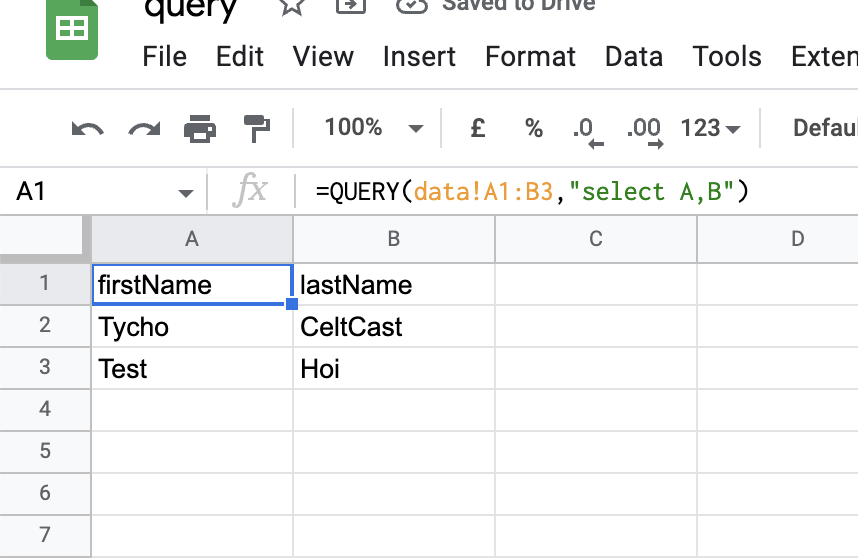Image resolution: width=858 pixels, height=558 pixels.
Task: Select row 7 header
Action: click(45, 535)
